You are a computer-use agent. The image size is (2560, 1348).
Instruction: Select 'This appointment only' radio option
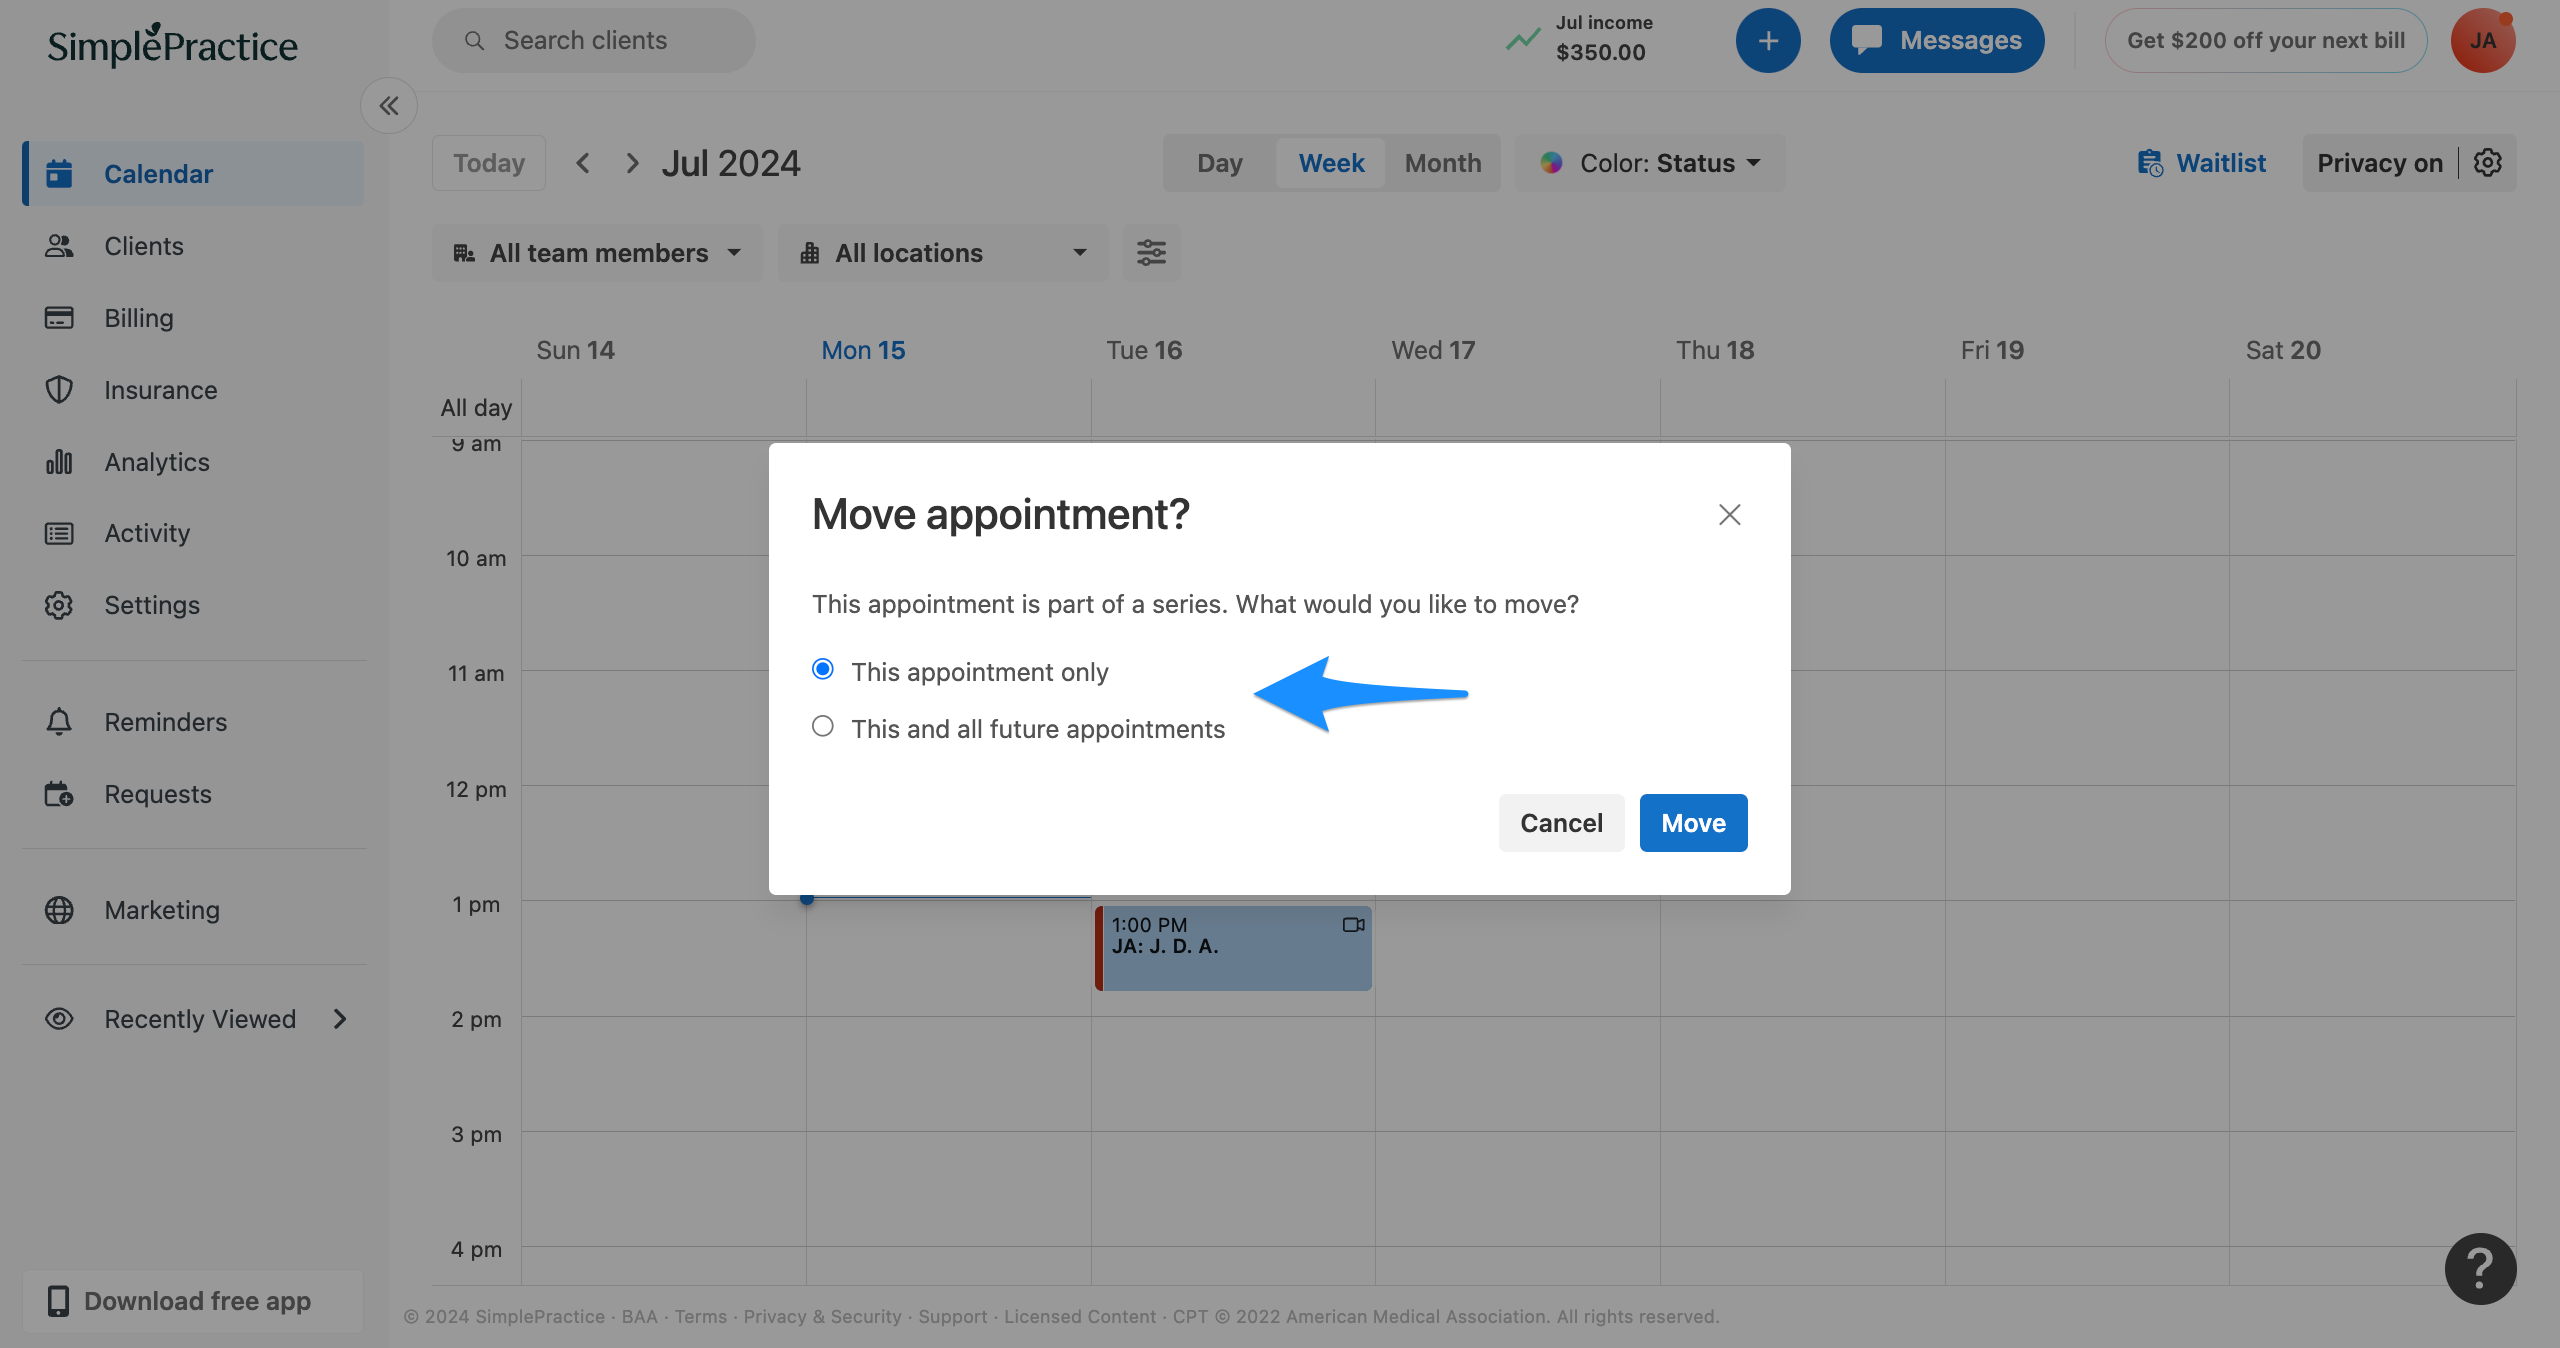(x=823, y=669)
